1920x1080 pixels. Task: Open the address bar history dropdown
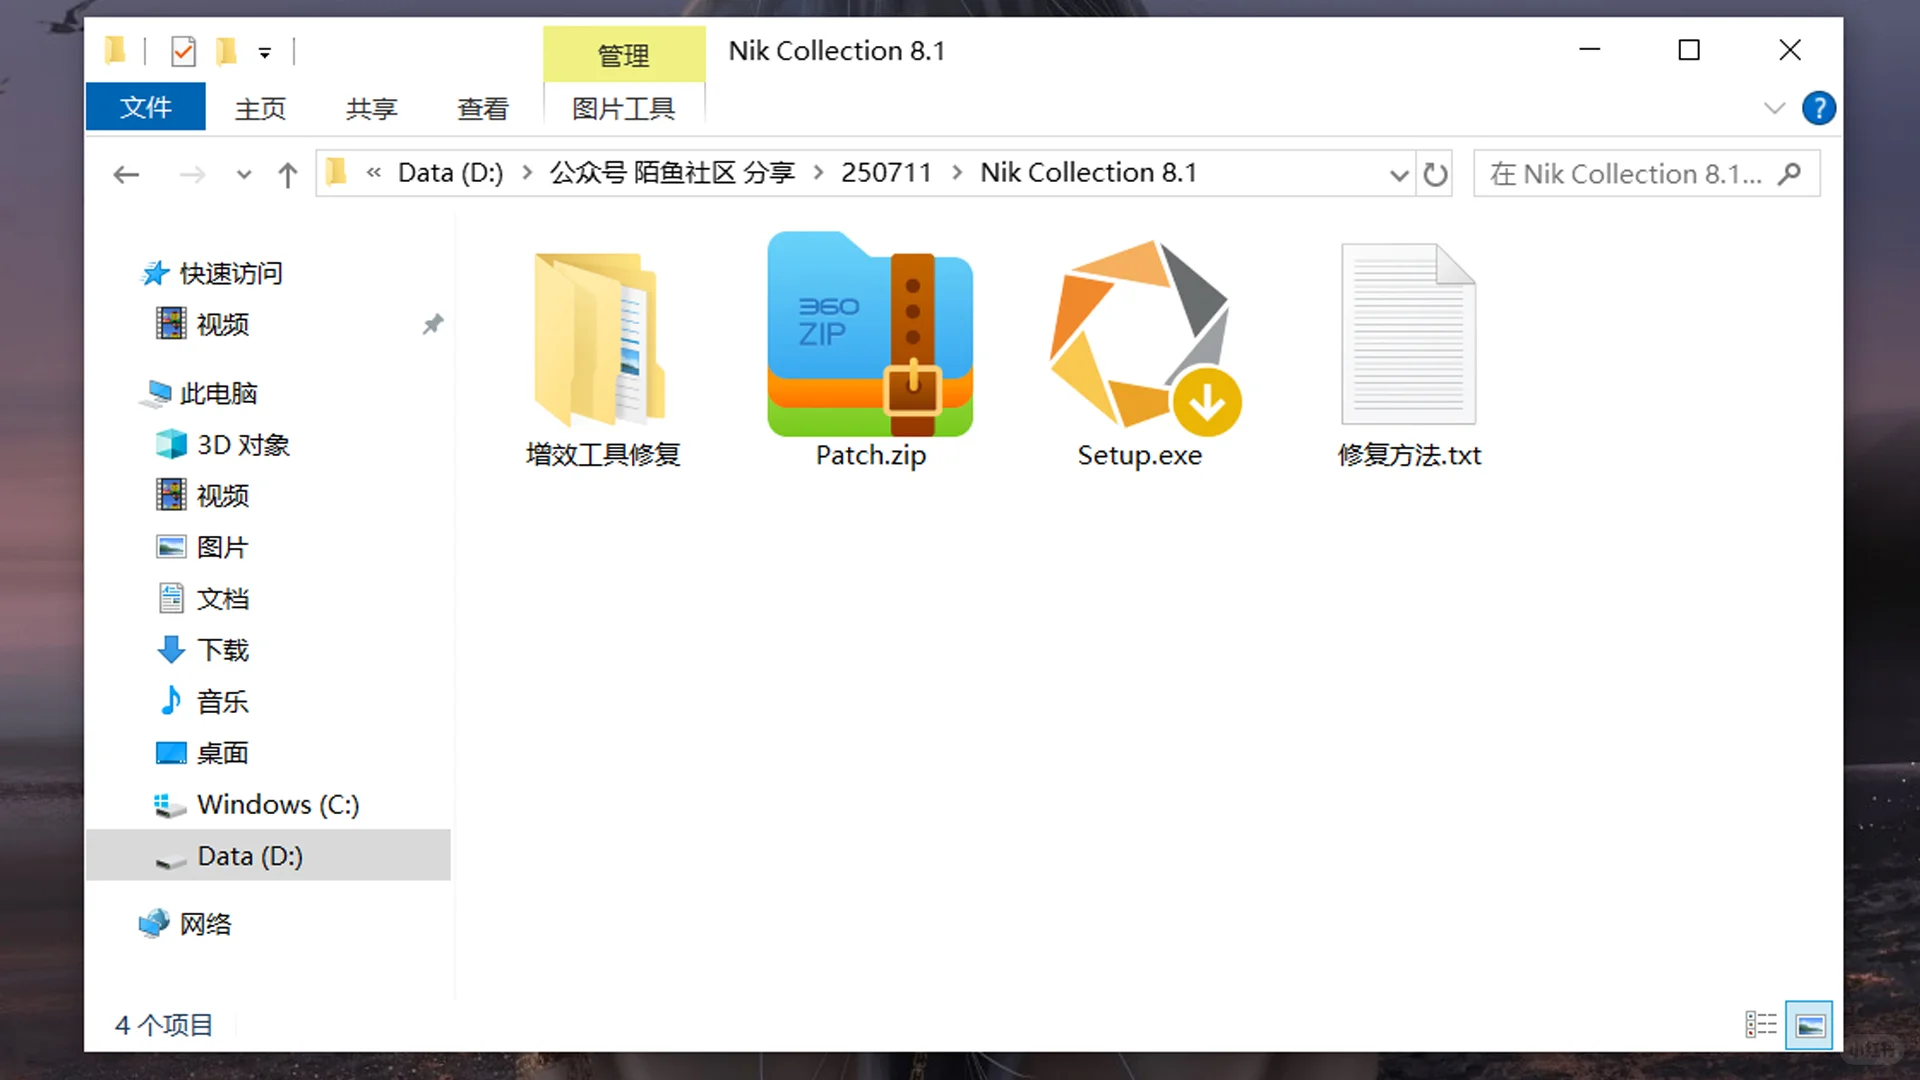(x=1398, y=173)
